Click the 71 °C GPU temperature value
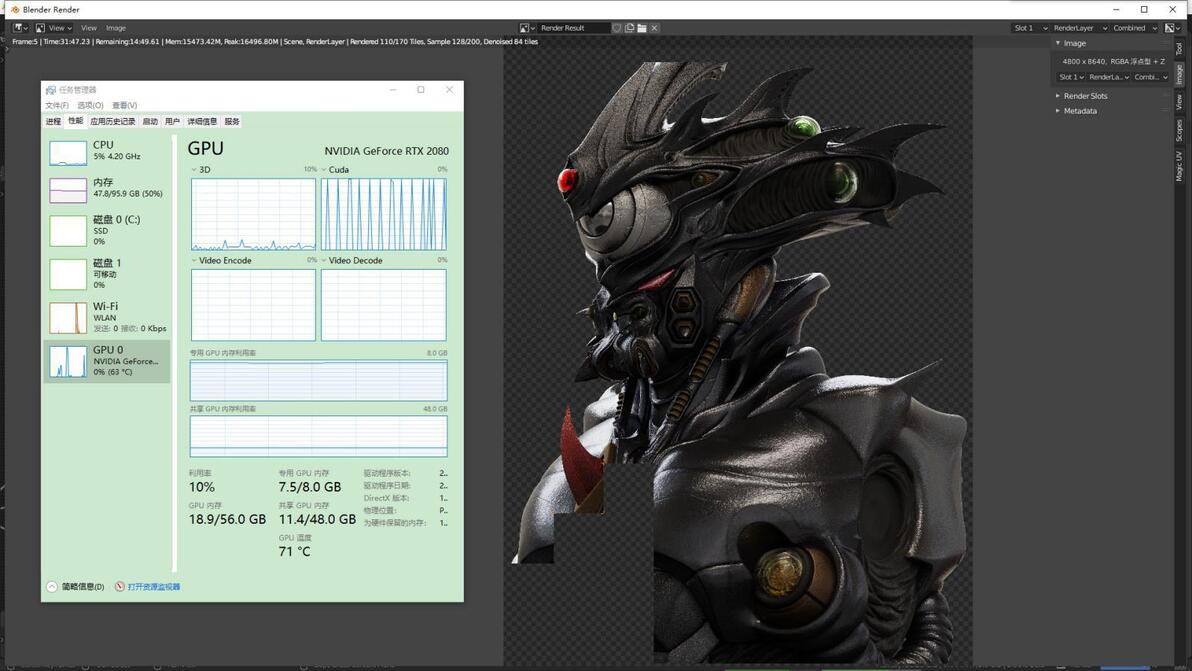Viewport: 1192px width, 671px height. point(294,552)
